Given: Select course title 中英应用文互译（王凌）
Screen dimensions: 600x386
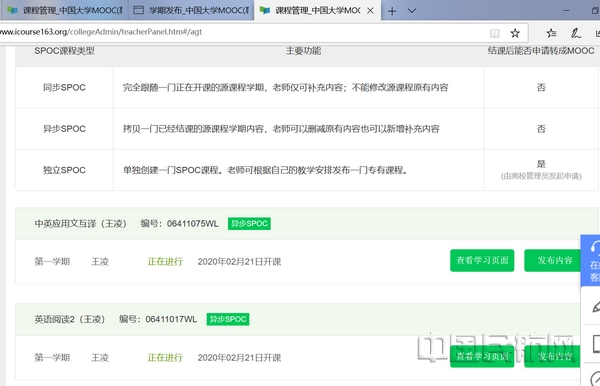Looking at the screenshot, I should tap(80, 224).
